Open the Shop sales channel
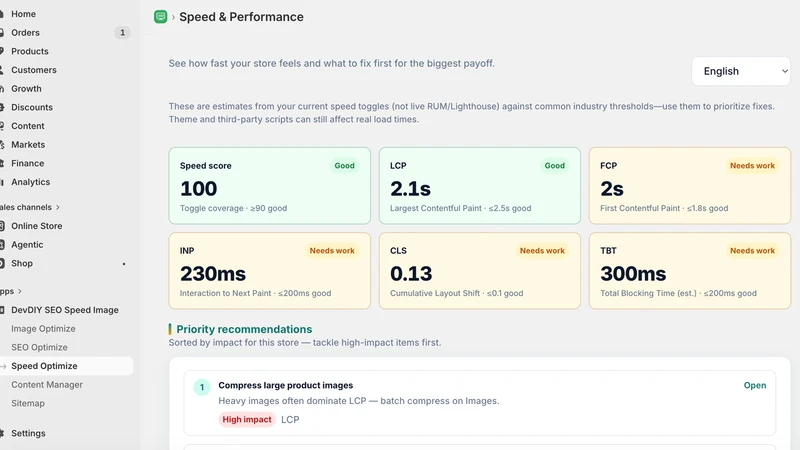This screenshot has width=800, height=450. tap(22, 263)
